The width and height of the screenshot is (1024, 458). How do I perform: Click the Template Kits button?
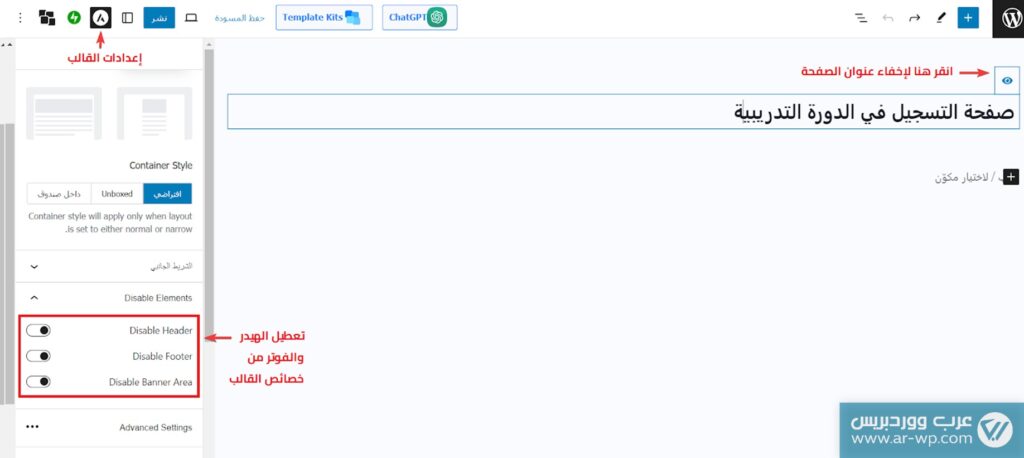[324, 18]
